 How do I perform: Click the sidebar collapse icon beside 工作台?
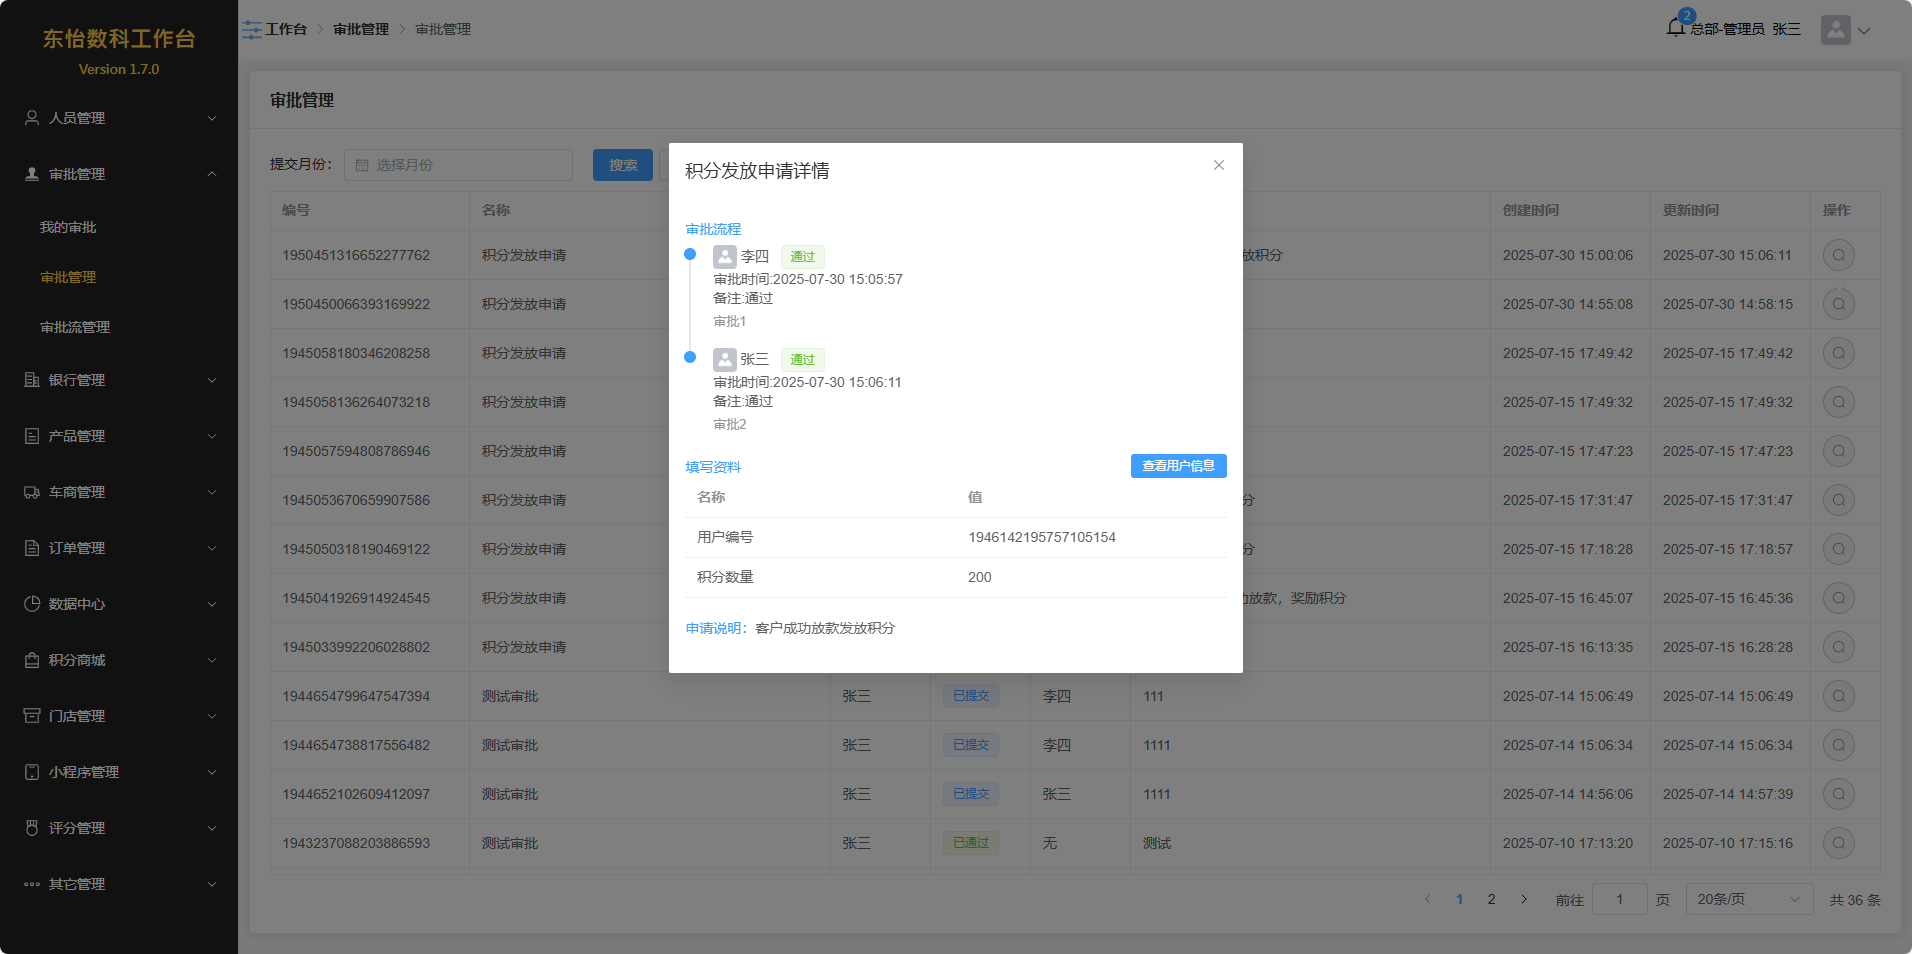point(252,30)
